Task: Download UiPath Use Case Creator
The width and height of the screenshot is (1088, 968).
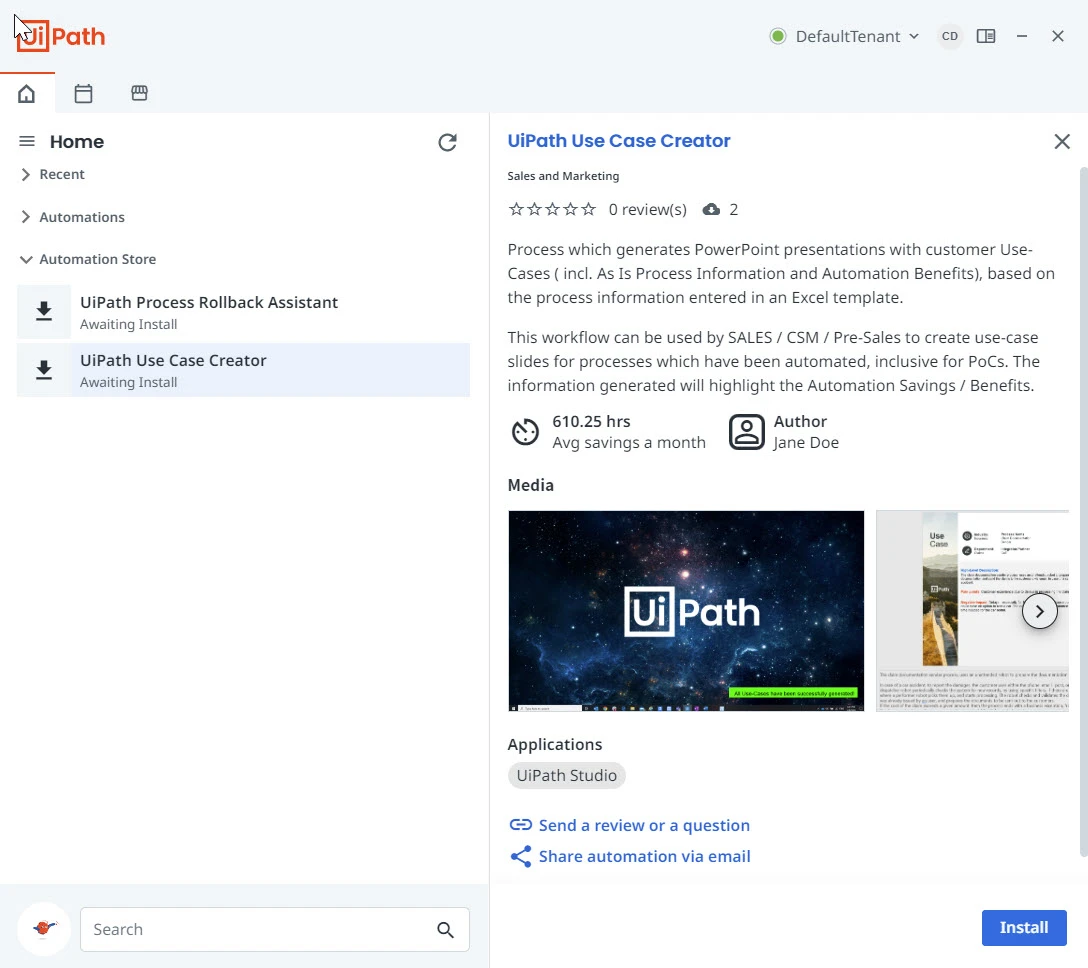Action: [44, 370]
